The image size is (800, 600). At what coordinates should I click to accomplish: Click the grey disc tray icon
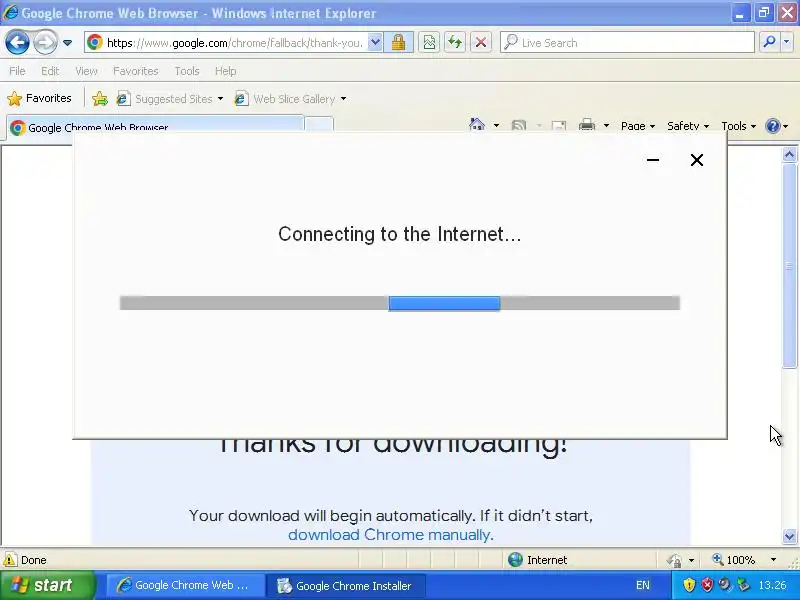(x=724, y=585)
